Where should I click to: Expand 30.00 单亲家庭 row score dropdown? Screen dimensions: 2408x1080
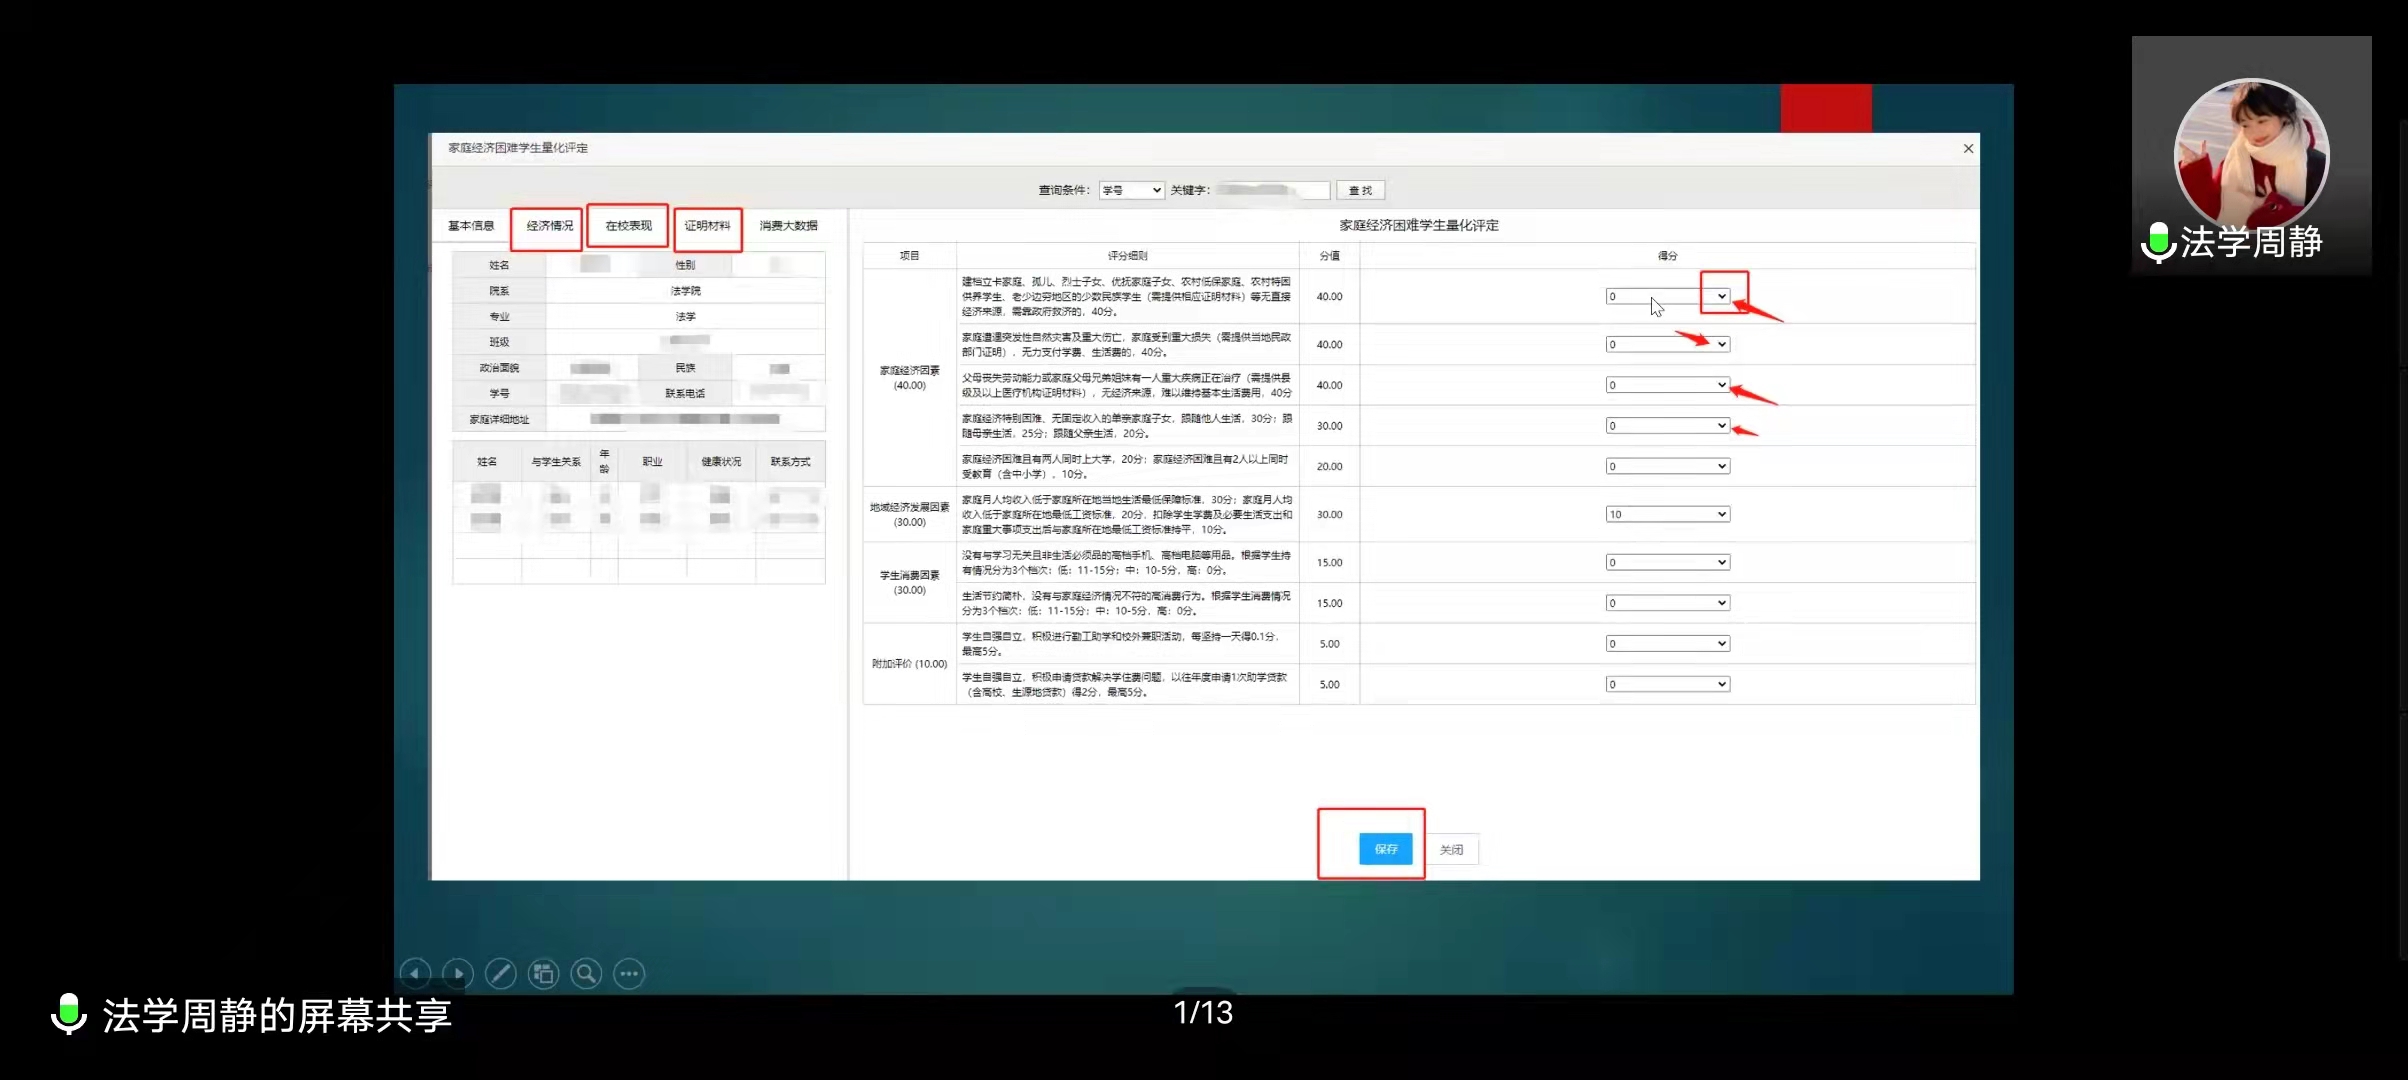click(1667, 426)
